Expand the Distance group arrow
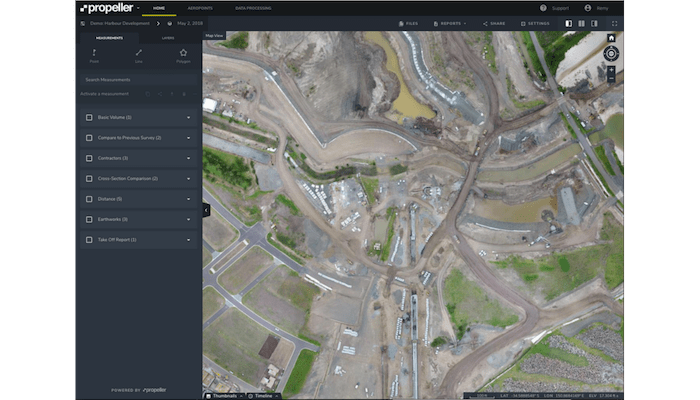The image size is (700, 400). coord(188,199)
